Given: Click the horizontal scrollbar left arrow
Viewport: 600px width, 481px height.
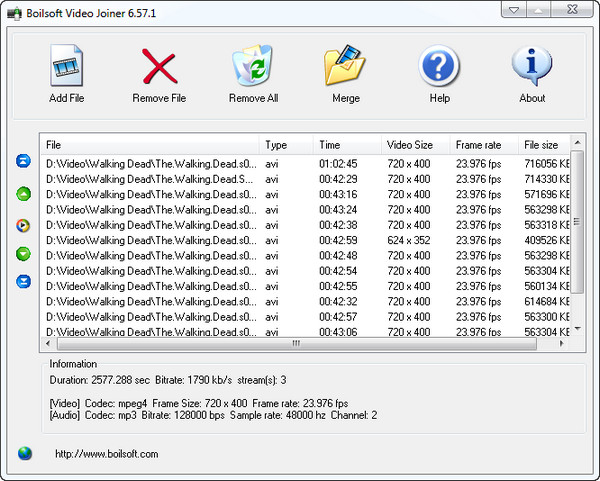Looking at the screenshot, I should coord(48,343).
